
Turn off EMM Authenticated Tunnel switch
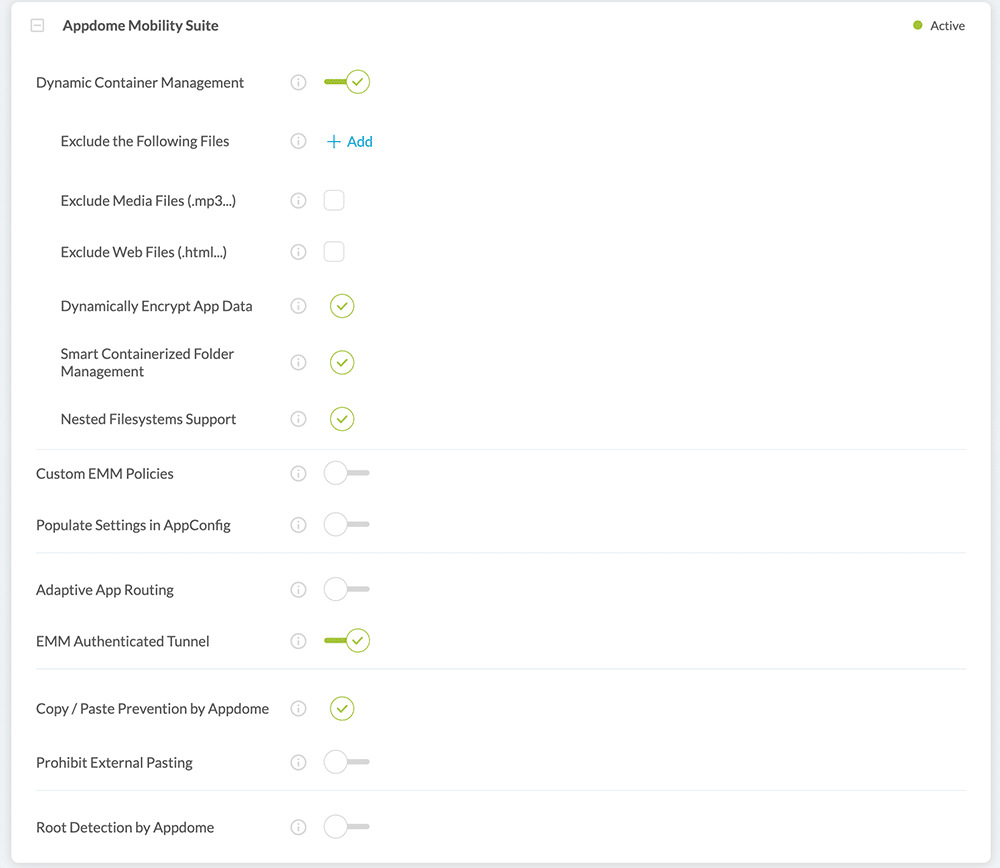point(347,640)
